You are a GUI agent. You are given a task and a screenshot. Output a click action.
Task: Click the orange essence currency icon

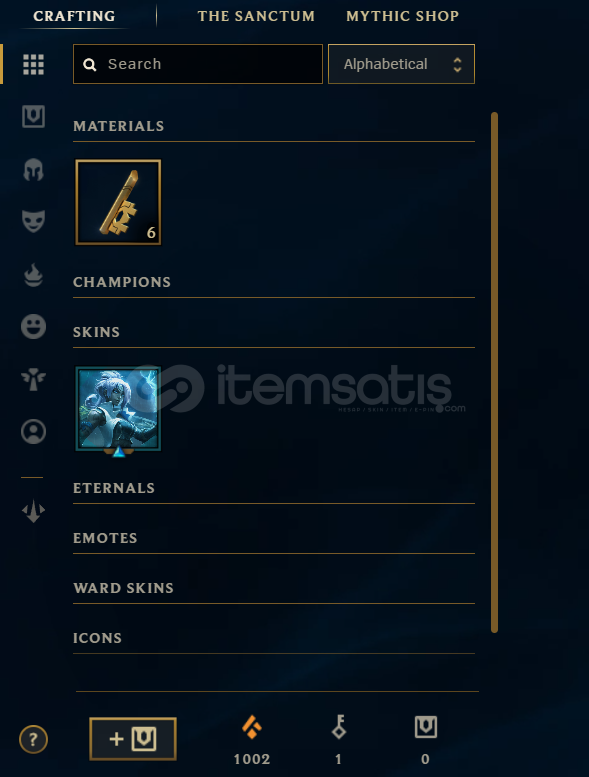(x=252, y=727)
